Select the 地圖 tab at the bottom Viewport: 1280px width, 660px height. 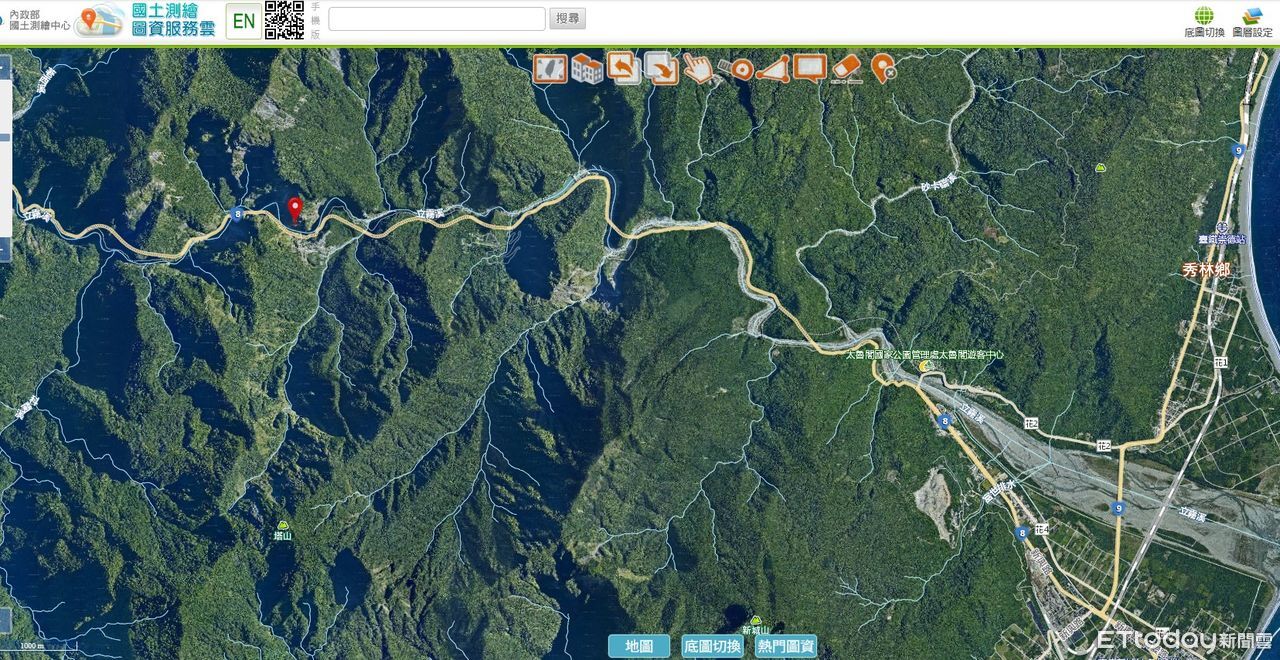(639, 646)
